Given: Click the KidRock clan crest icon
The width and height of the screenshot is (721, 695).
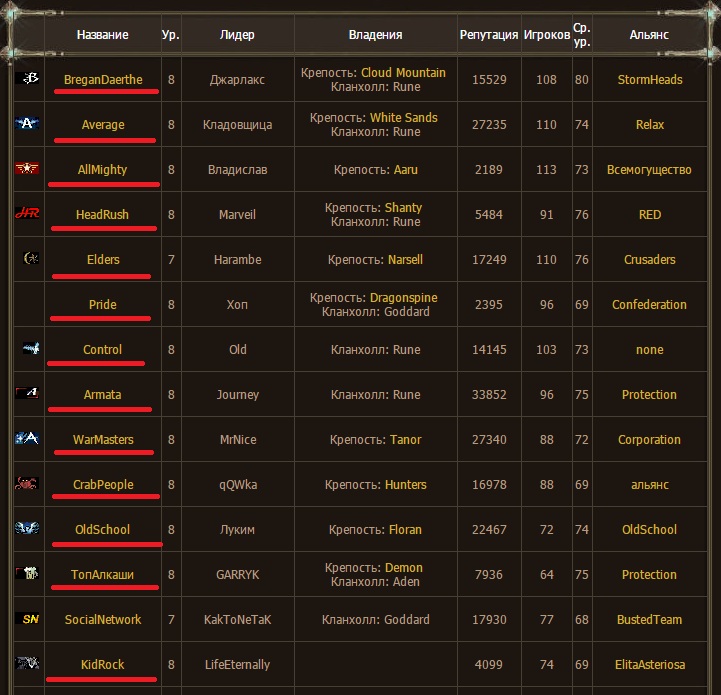Looking at the screenshot, I should (x=28, y=664).
